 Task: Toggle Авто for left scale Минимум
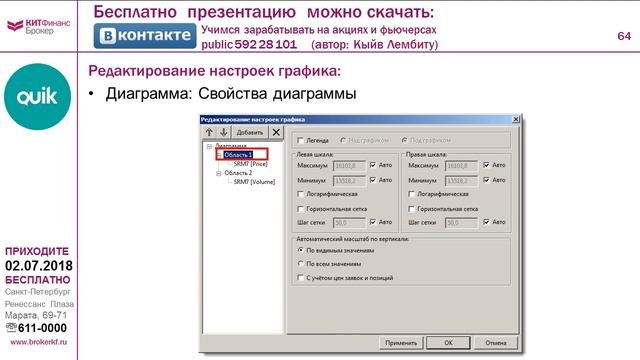[x=373, y=180]
